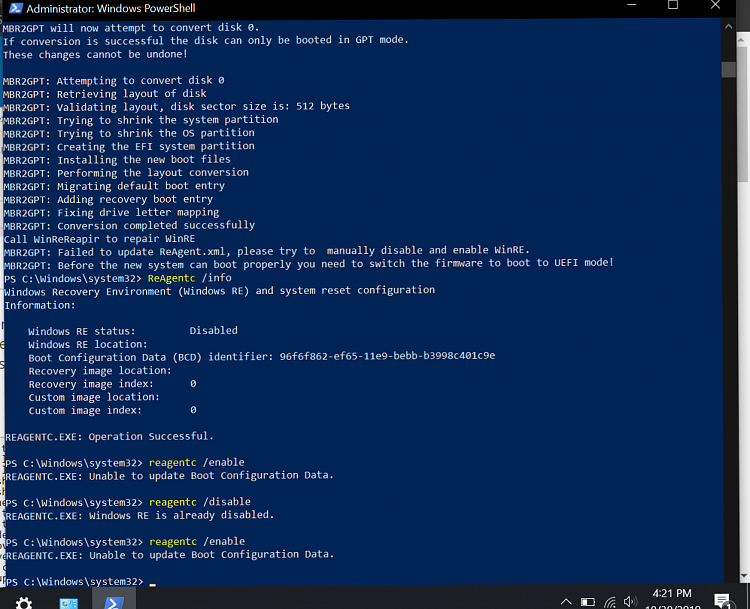Screen dimensions: 750x609
Task: Click taskbar icon between Settings and PowerShell
Action: coord(69,602)
